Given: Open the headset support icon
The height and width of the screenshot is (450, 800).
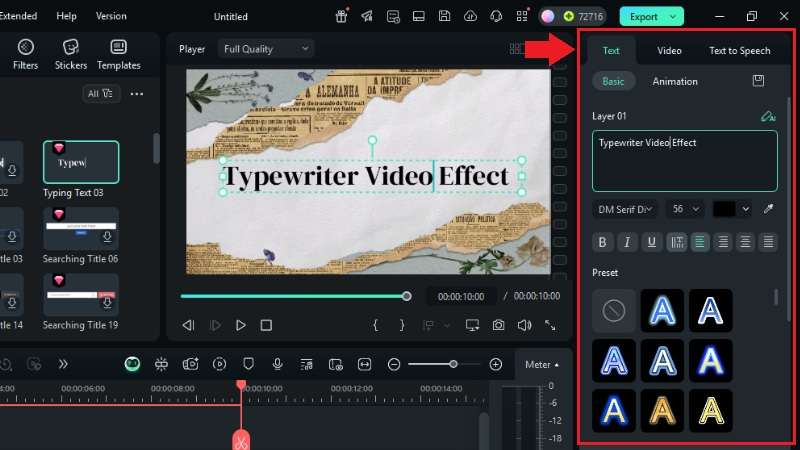Looking at the screenshot, I should pyautogui.click(x=496, y=16).
